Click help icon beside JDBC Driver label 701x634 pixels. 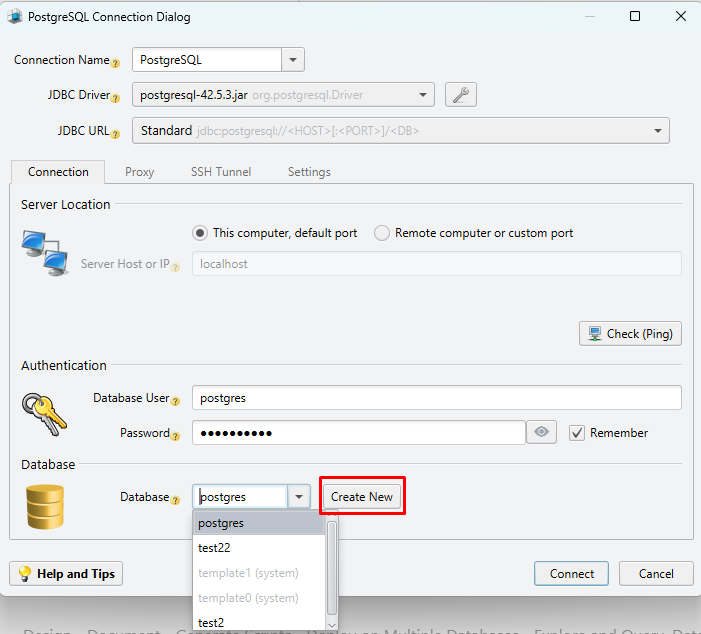click(x=115, y=98)
